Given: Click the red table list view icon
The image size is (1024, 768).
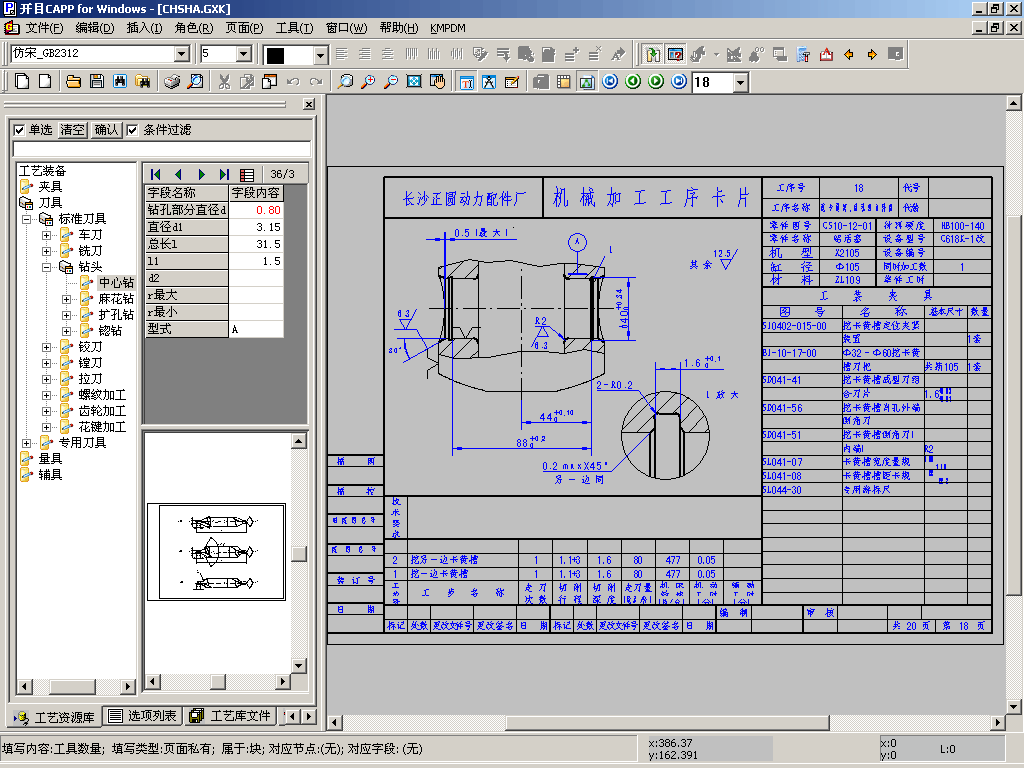Looking at the screenshot, I should tap(247, 174).
